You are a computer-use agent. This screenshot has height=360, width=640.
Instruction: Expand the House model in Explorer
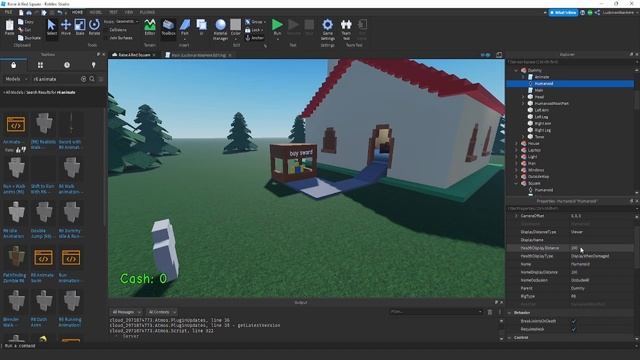pos(516,144)
